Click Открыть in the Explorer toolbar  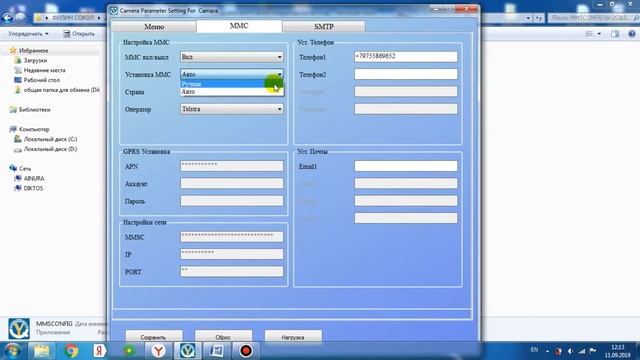(79, 33)
